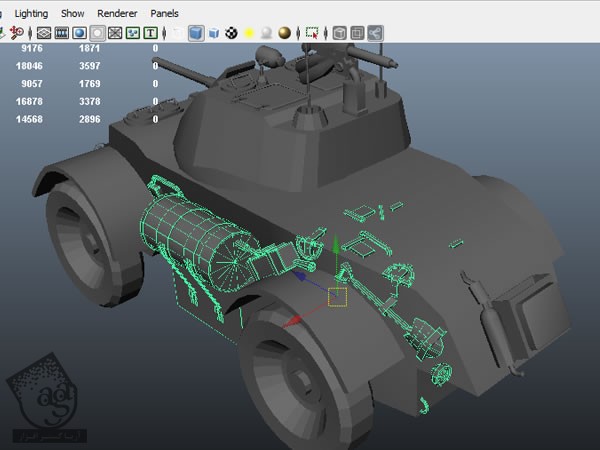Open the Show menu

[x=73, y=14]
